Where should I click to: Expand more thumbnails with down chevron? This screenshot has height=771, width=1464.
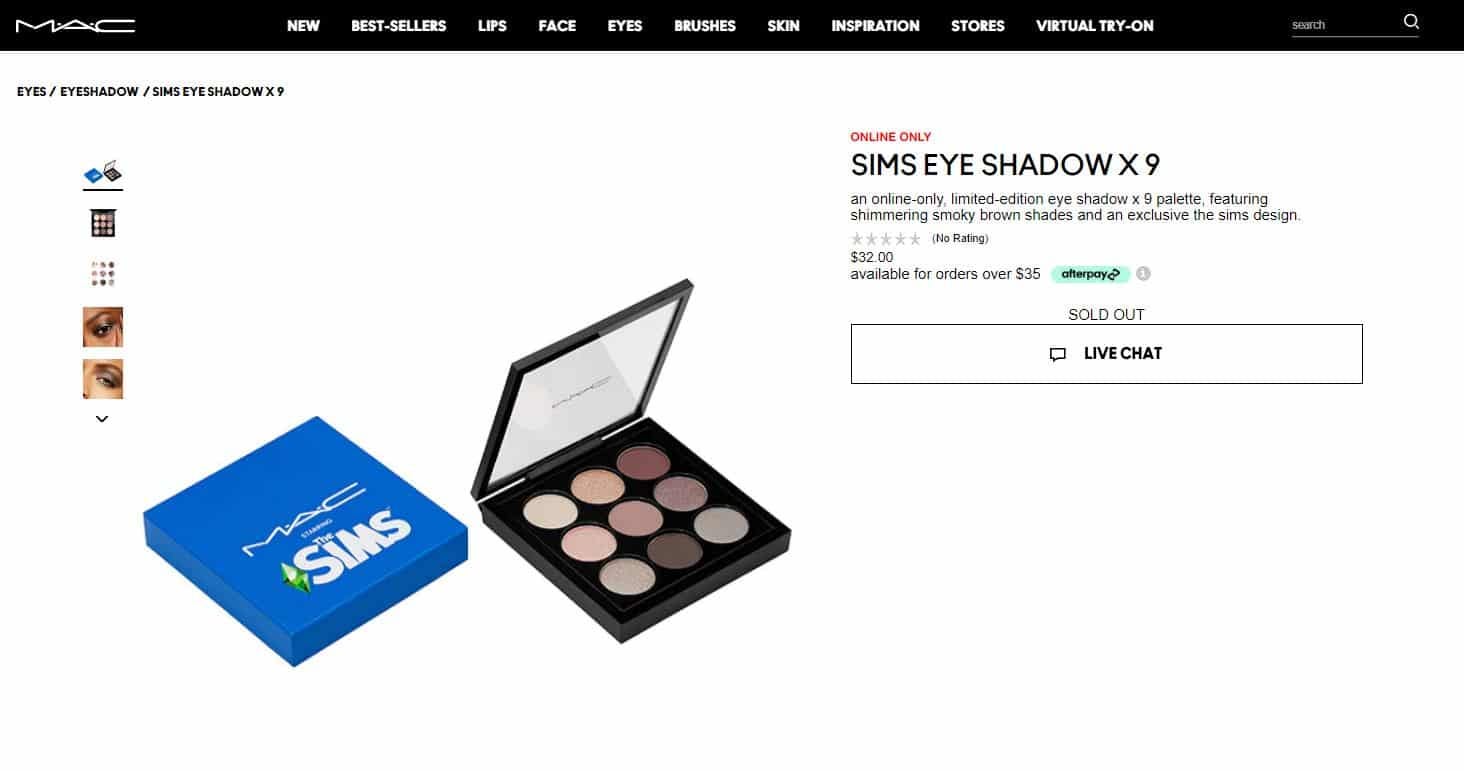[x=102, y=419]
